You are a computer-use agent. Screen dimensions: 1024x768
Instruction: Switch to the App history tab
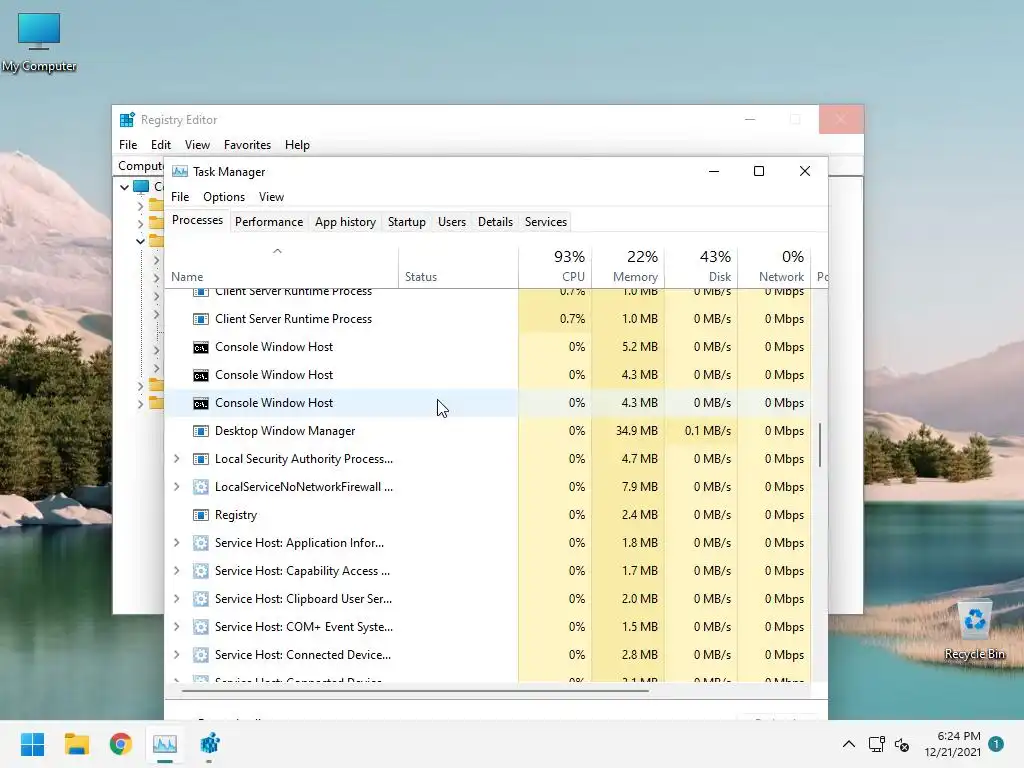[345, 222]
